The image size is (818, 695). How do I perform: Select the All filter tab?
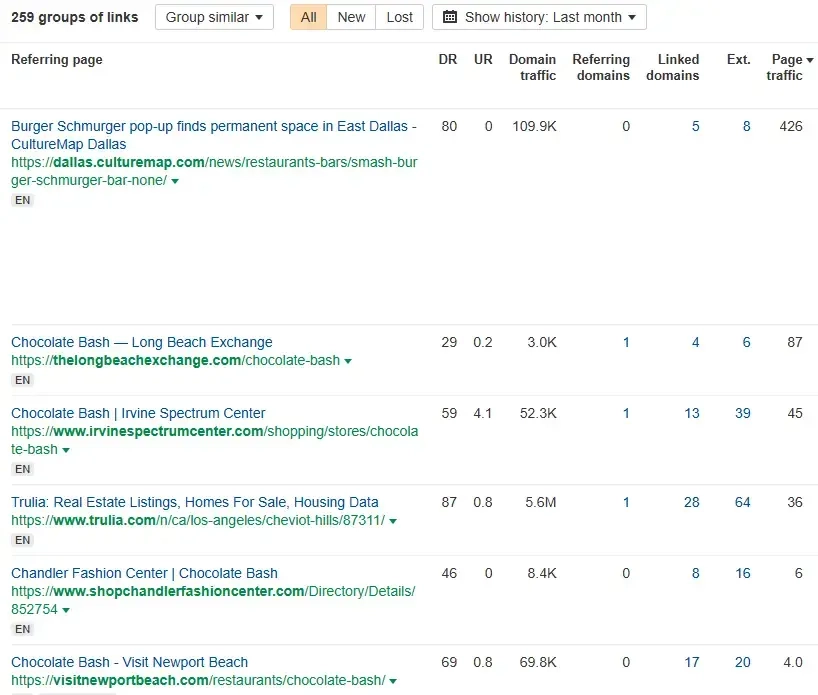308,17
